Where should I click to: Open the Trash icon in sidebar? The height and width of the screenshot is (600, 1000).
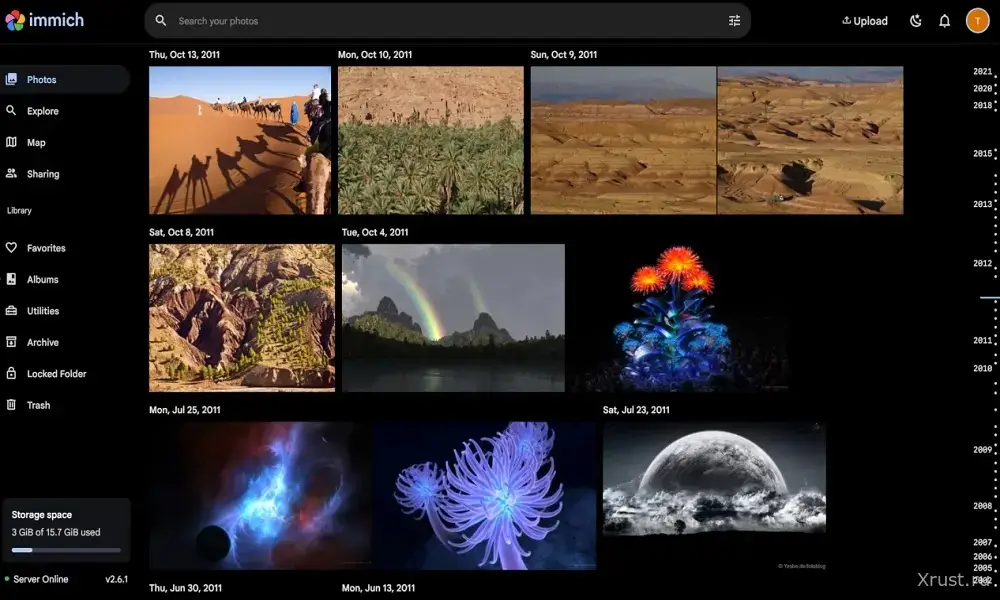click(12, 405)
